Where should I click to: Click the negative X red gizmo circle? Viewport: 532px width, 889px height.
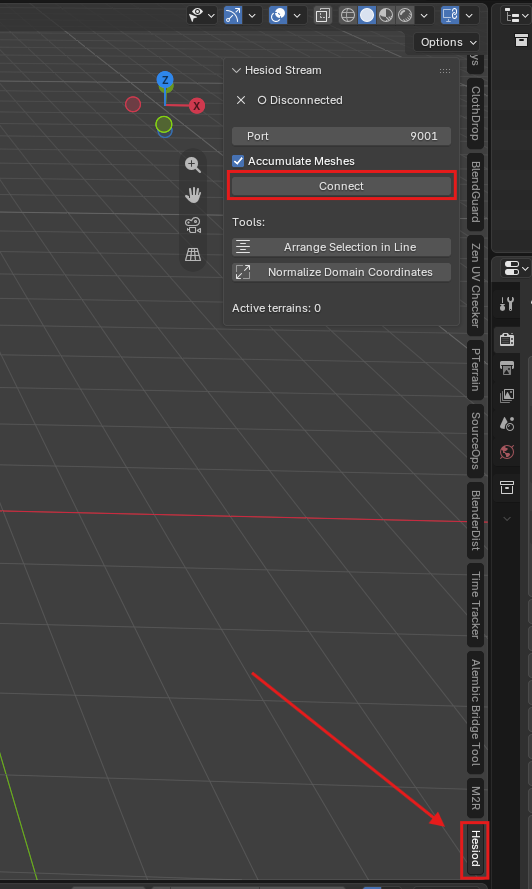pyautogui.click(x=133, y=104)
